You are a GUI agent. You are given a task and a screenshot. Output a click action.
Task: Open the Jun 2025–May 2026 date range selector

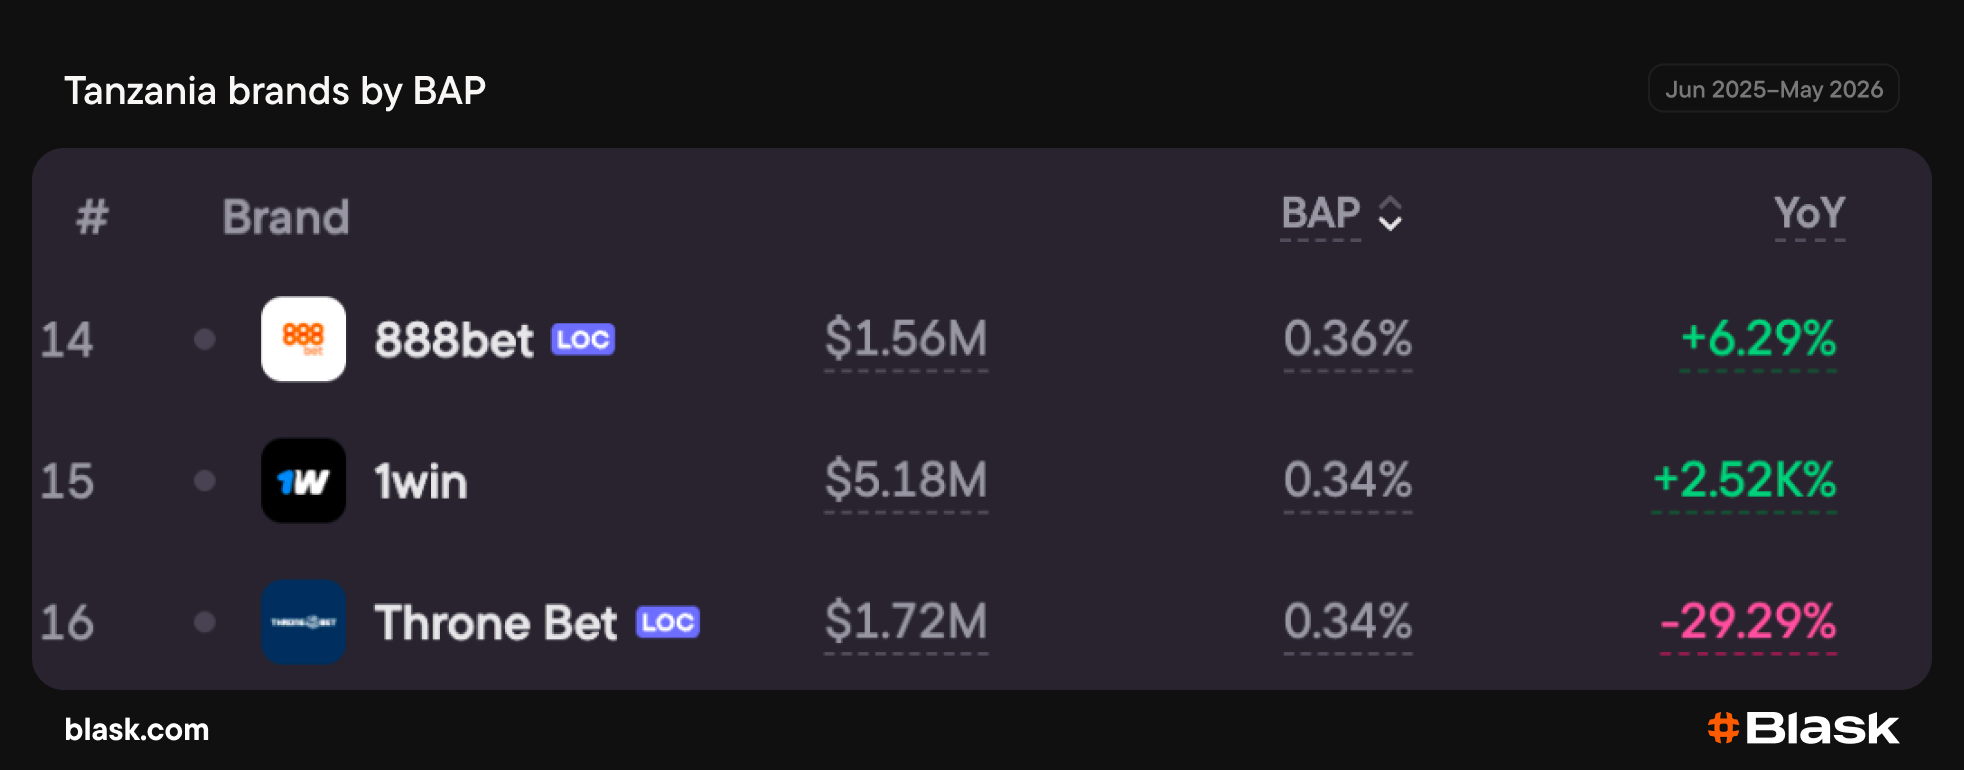coord(1774,89)
